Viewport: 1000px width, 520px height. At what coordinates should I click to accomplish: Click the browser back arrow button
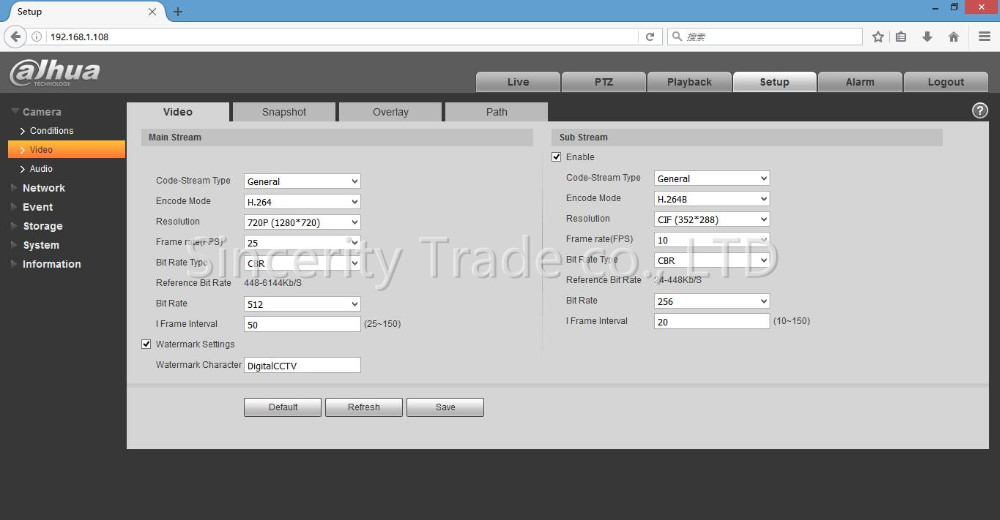15,37
